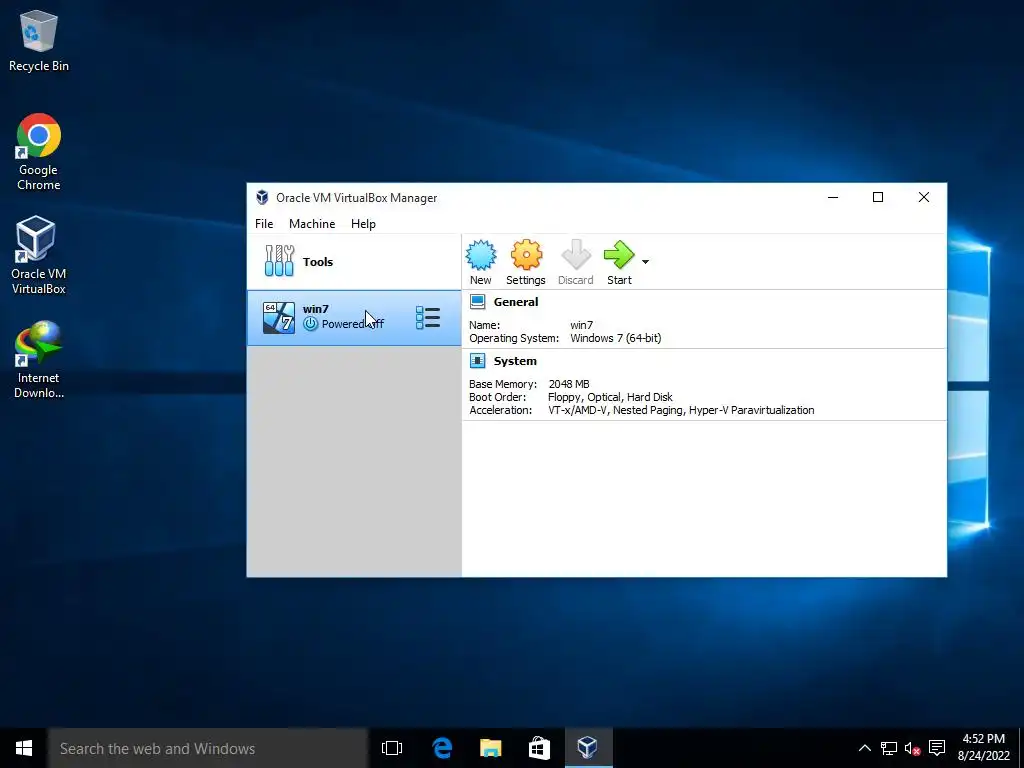Viewport: 1024px width, 768px height.
Task: Open the Action Center notifications icon
Action: [x=937, y=748]
